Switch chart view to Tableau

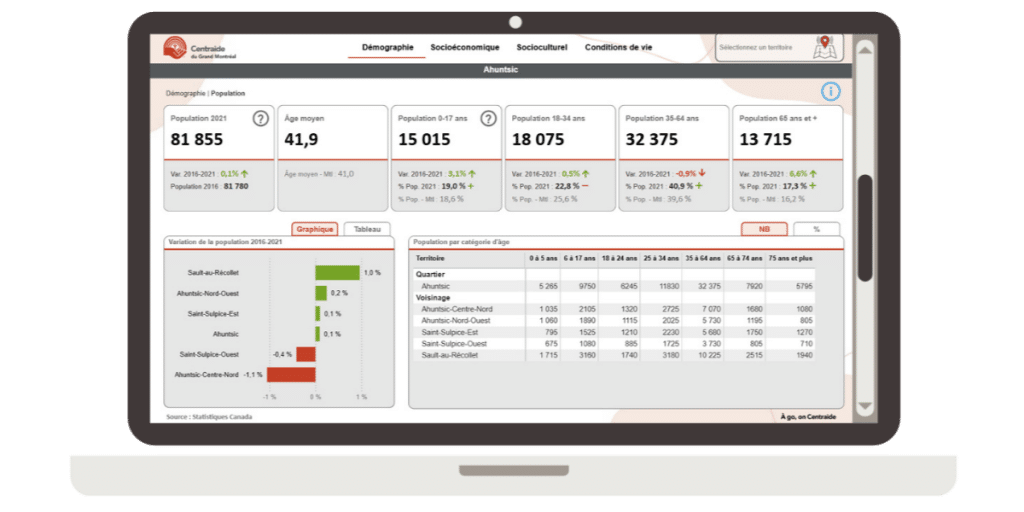(x=367, y=229)
